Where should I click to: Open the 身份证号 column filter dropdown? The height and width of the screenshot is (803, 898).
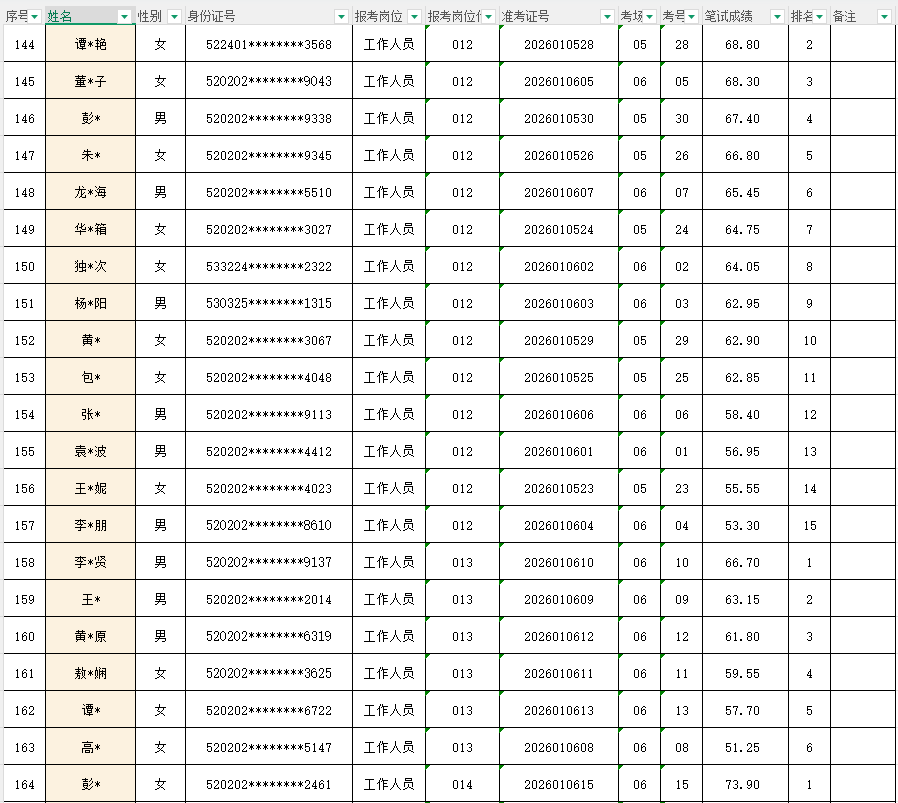coord(341,17)
